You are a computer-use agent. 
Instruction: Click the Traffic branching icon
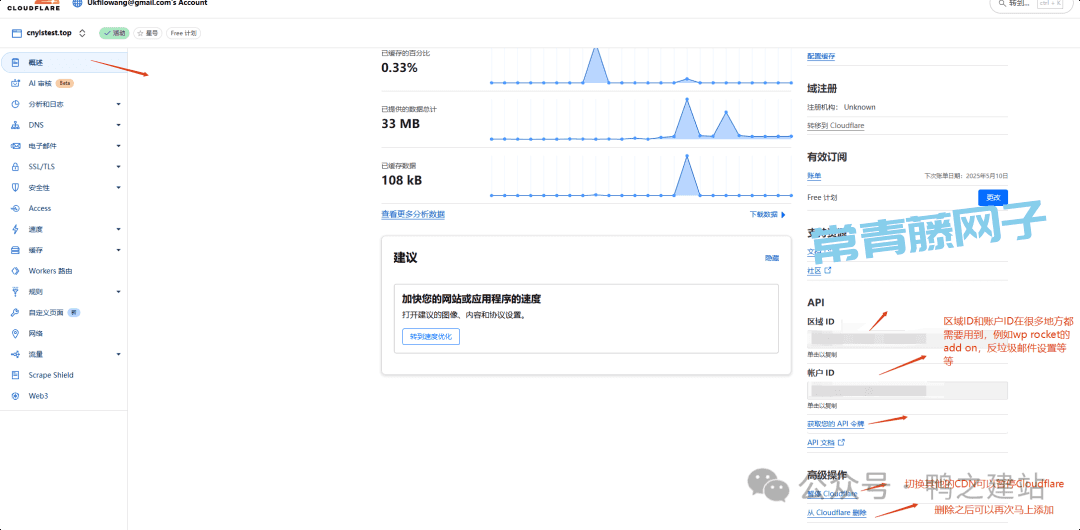pos(15,354)
